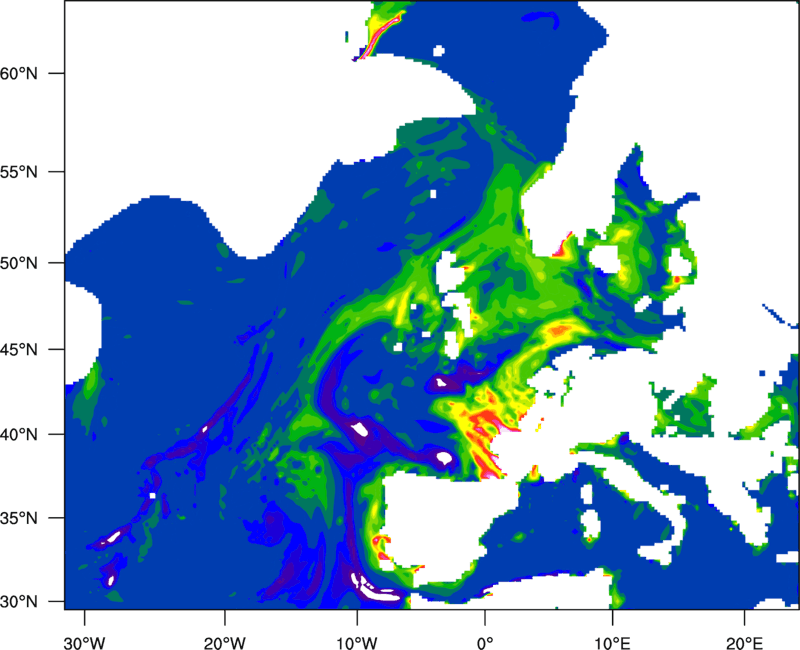Click the 10°W longitude label
Viewport: 800px width, 650px height.
(357, 643)
